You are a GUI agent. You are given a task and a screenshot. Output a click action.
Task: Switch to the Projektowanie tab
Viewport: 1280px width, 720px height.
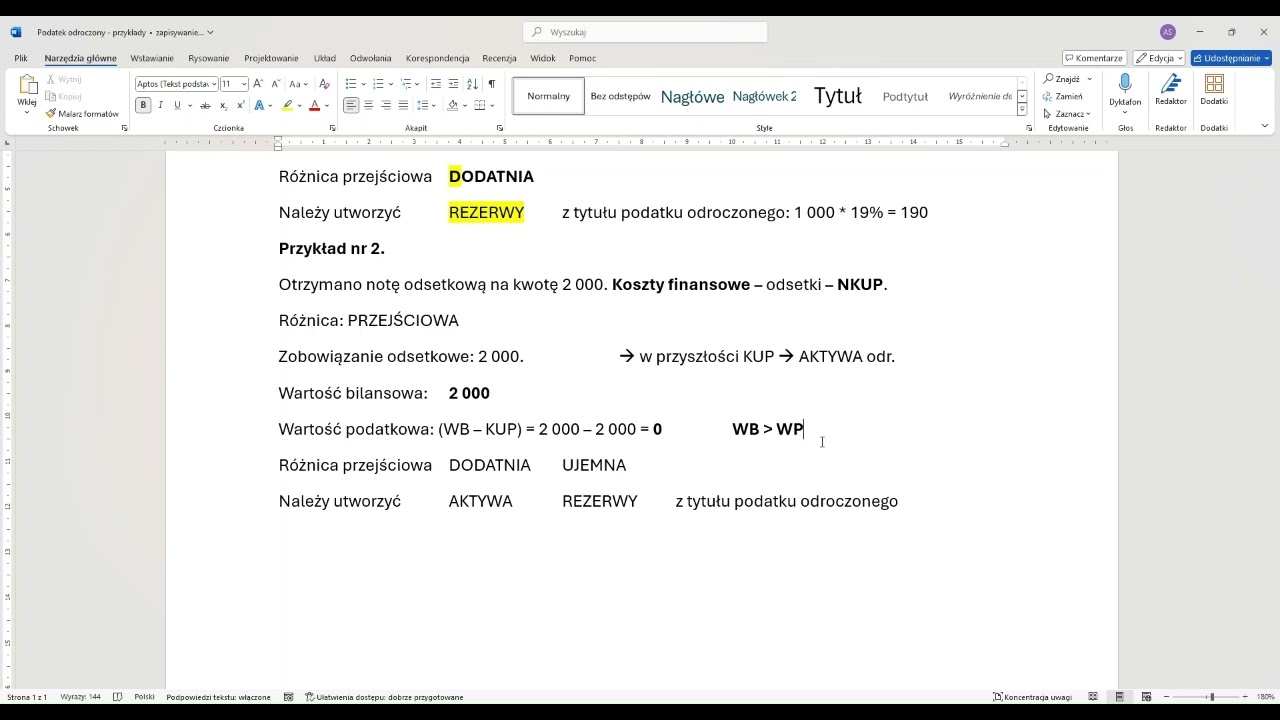(271, 58)
